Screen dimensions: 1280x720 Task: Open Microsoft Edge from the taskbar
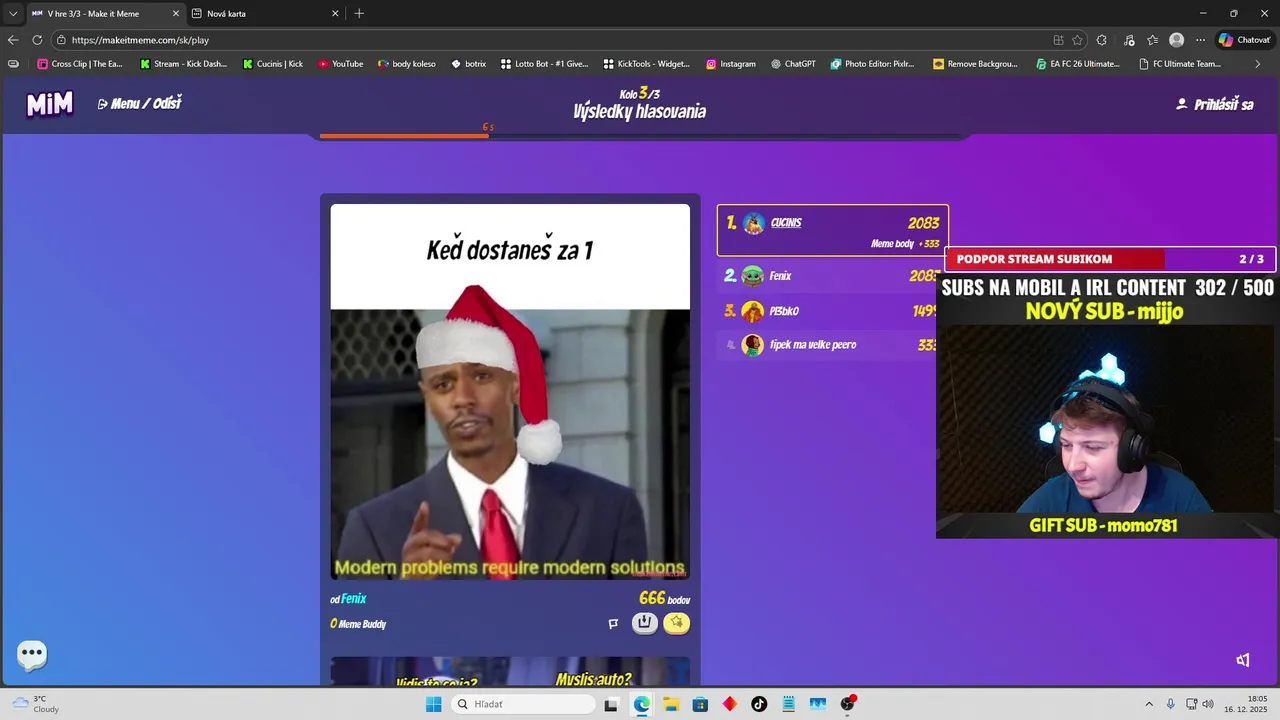point(642,704)
